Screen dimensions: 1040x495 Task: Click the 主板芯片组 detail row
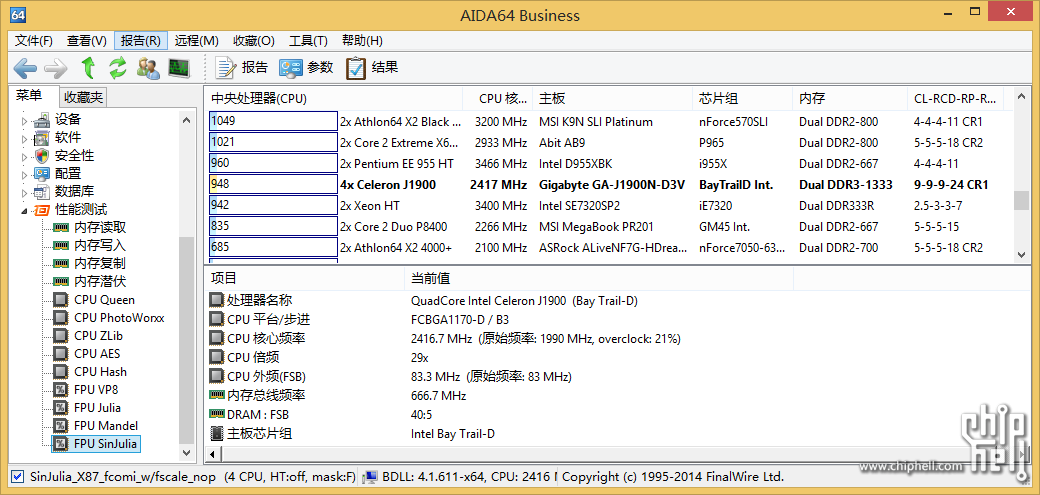tap(501, 434)
